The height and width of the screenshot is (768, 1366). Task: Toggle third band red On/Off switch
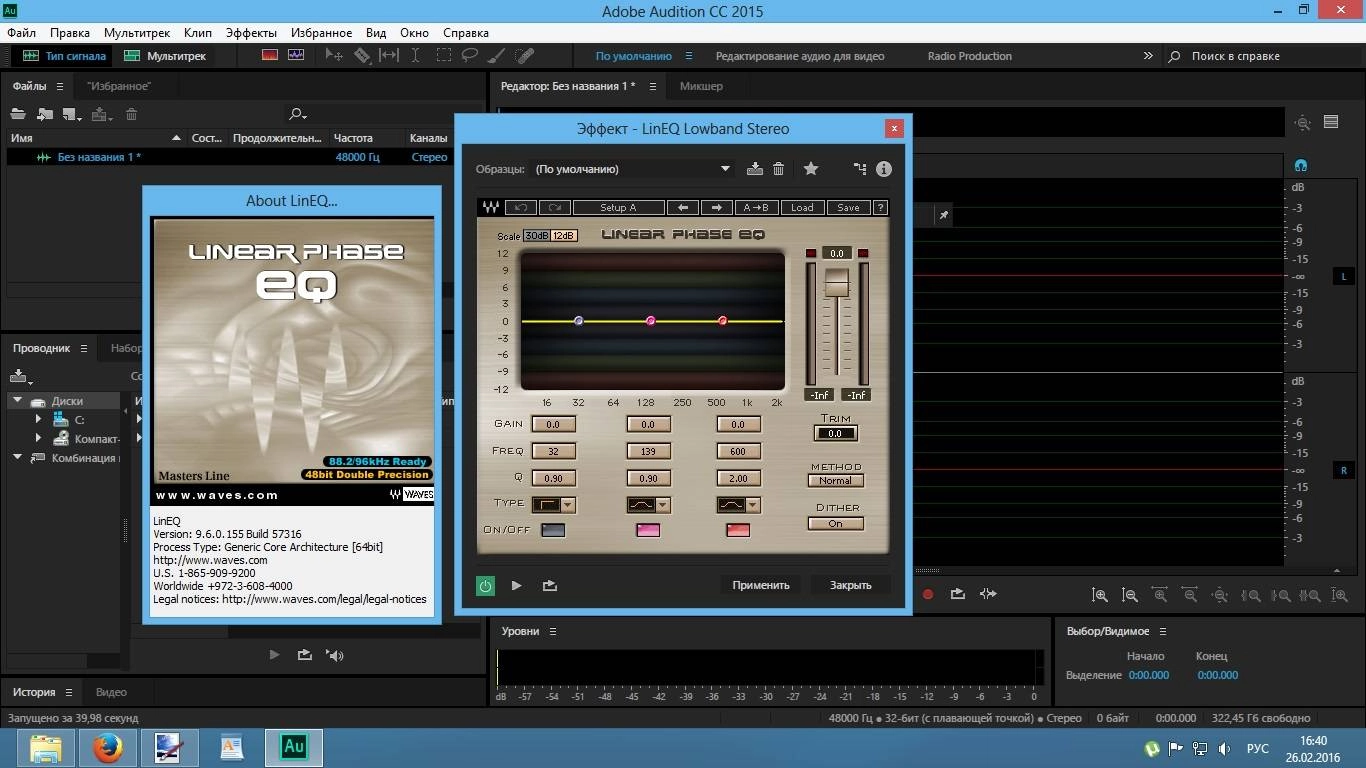[738, 530]
